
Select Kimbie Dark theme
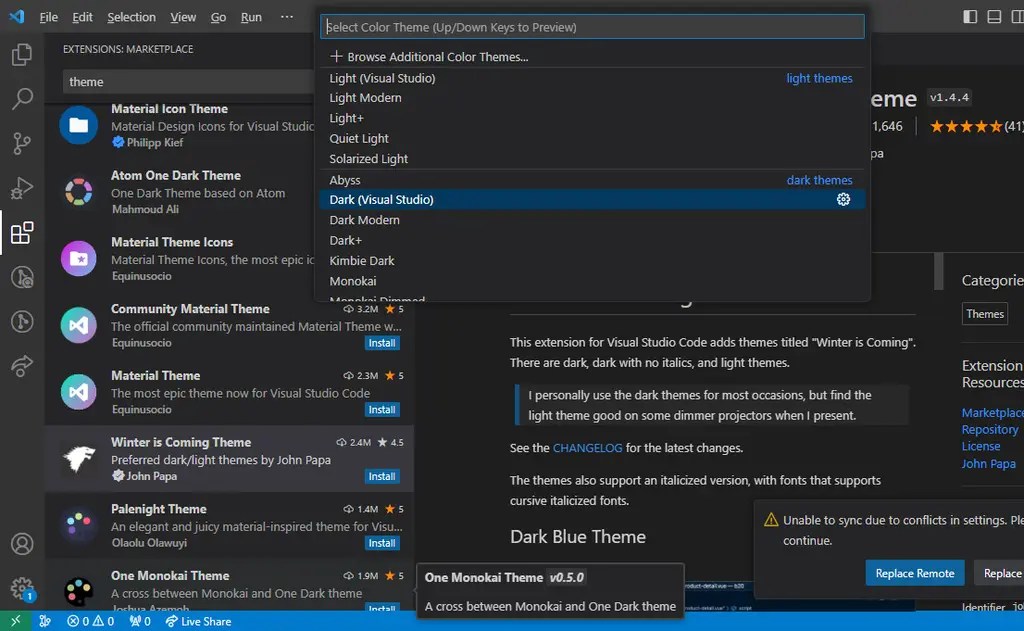pos(592,261)
